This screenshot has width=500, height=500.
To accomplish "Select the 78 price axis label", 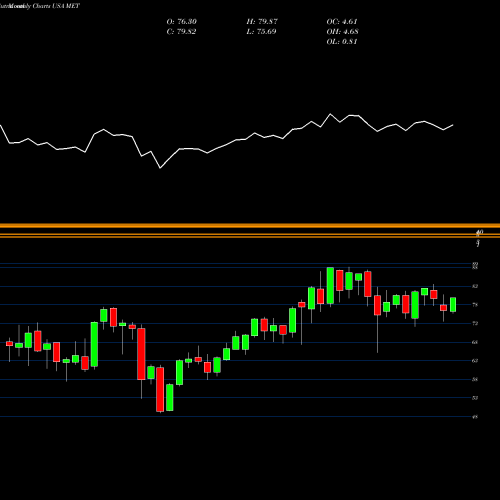I will tap(475, 305).
